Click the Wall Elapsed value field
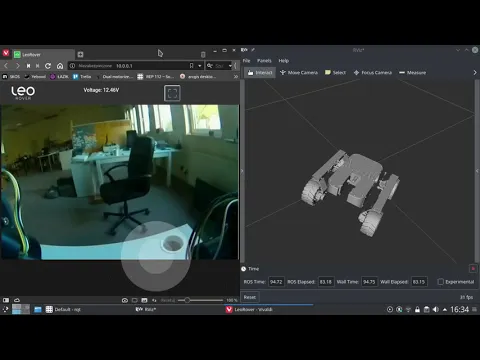Image resolution: width=480 pixels, height=360 pixels. pos(419,282)
